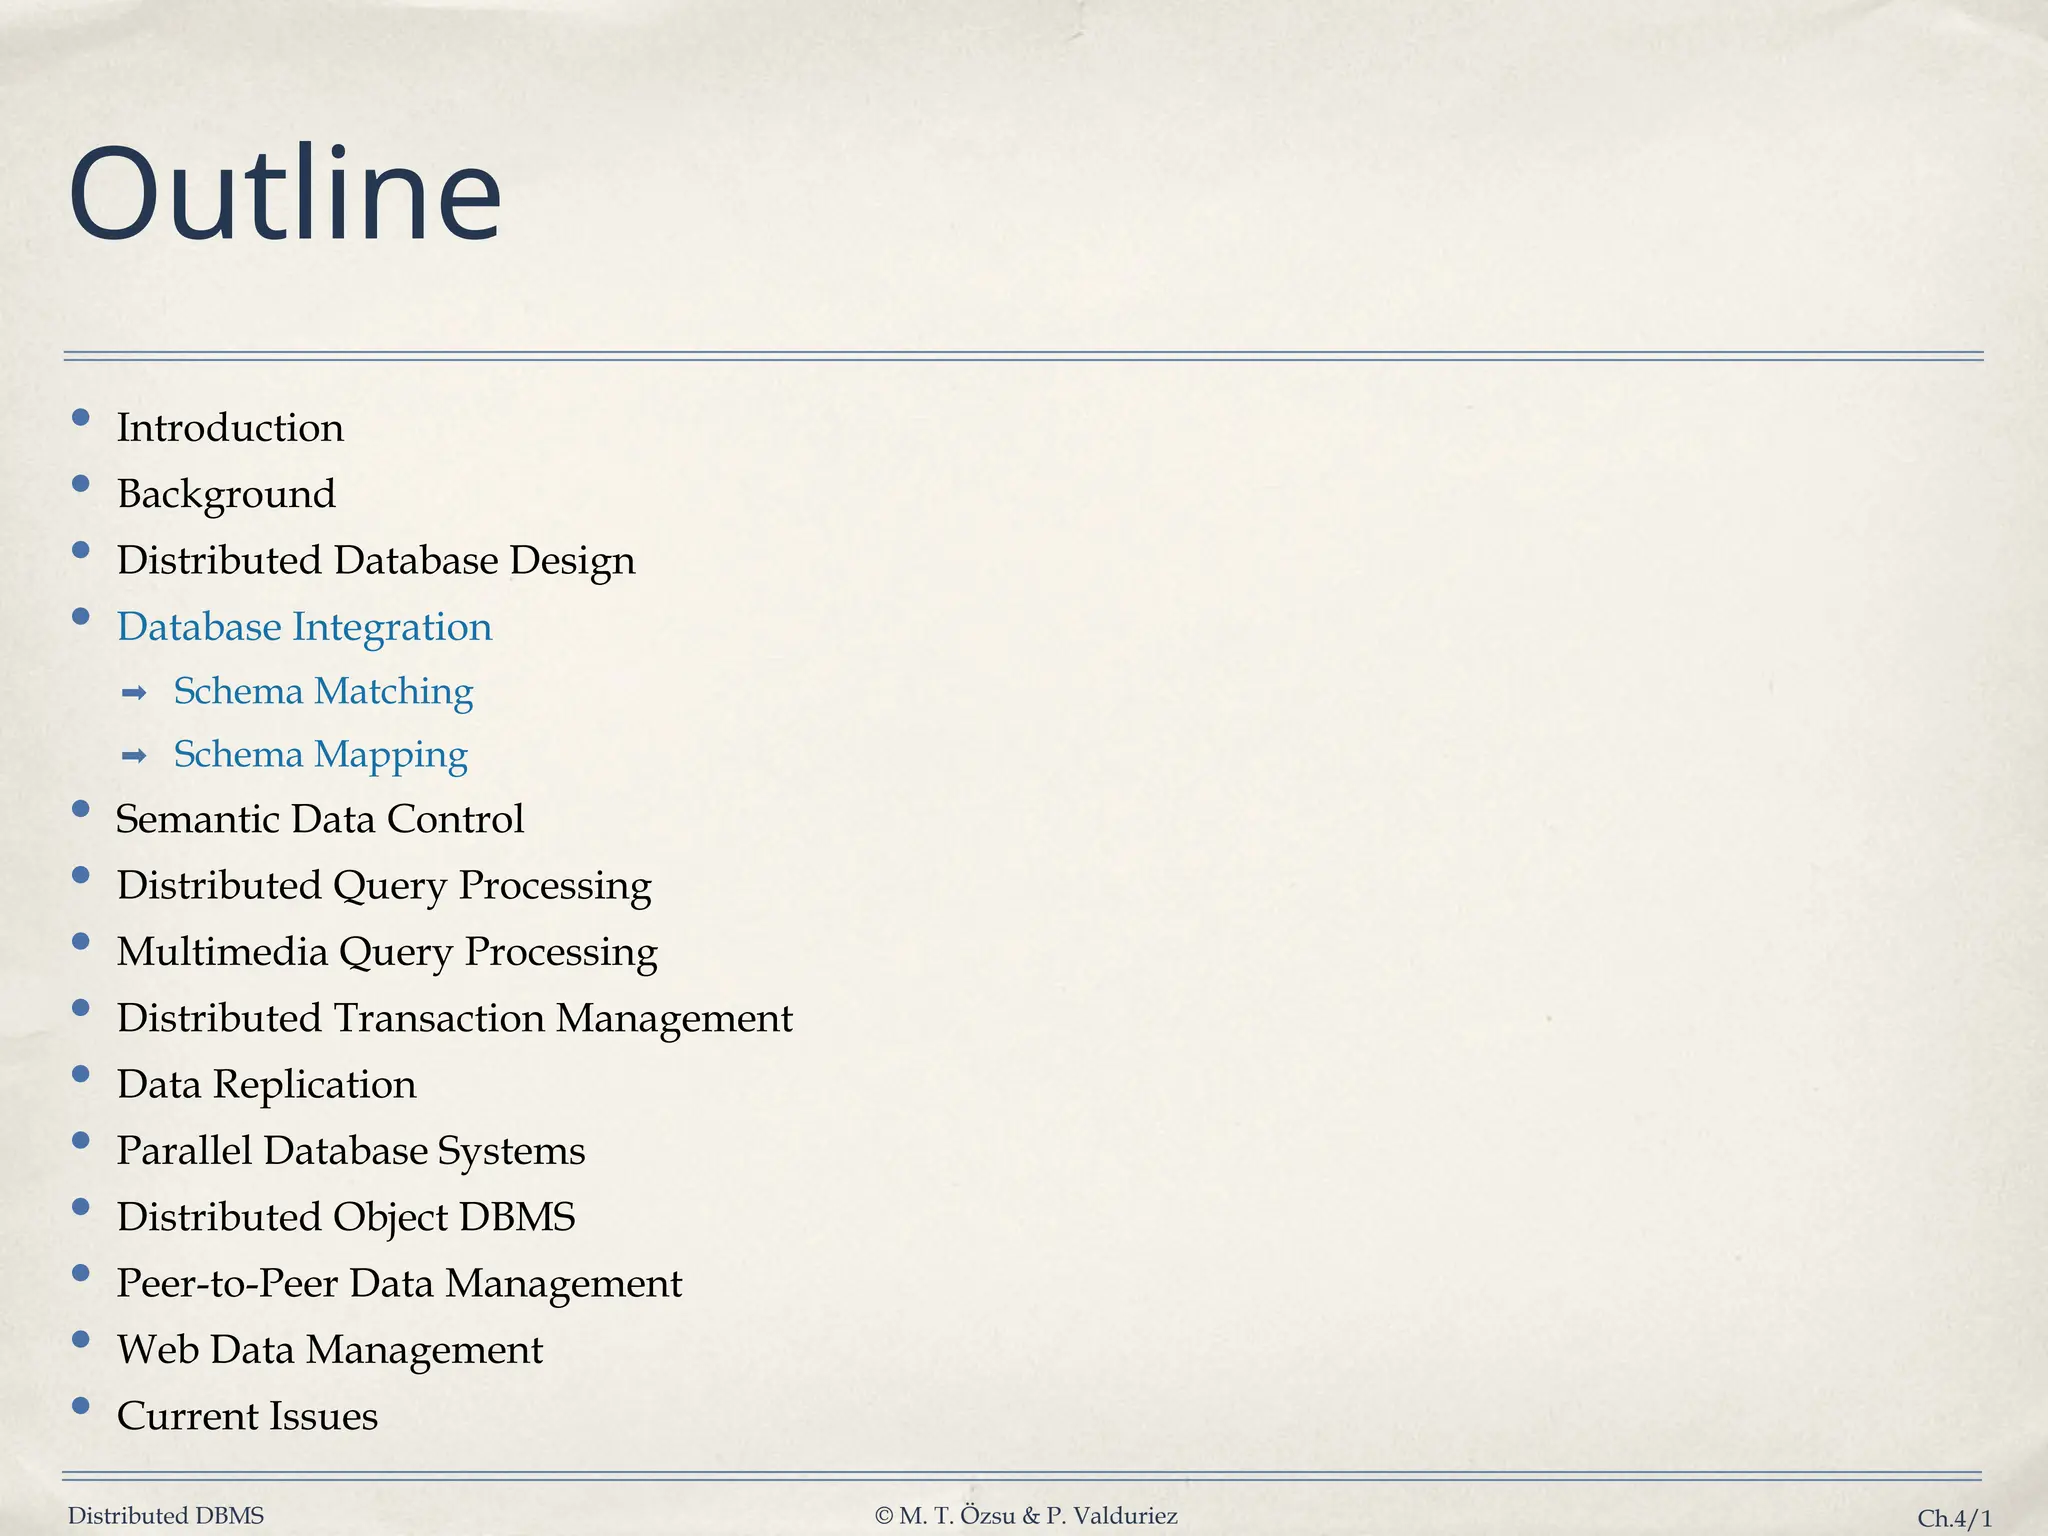Select Distributed Database Design item

click(375, 560)
